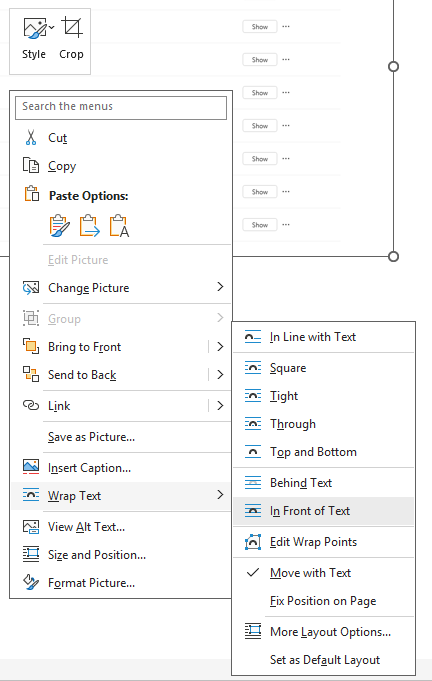Click the Through wrapping icon
Image resolution: width=432 pixels, height=681 pixels.
tap(253, 423)
